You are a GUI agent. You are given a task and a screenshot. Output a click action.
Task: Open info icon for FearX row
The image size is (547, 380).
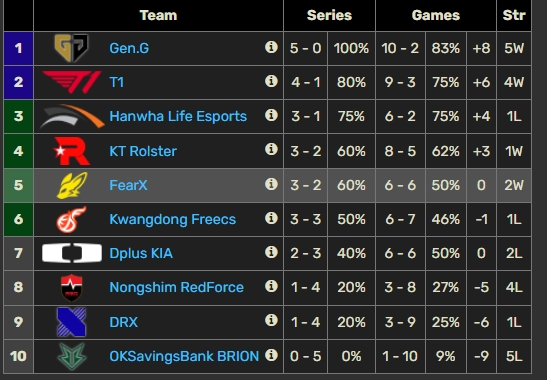(271, 184)
